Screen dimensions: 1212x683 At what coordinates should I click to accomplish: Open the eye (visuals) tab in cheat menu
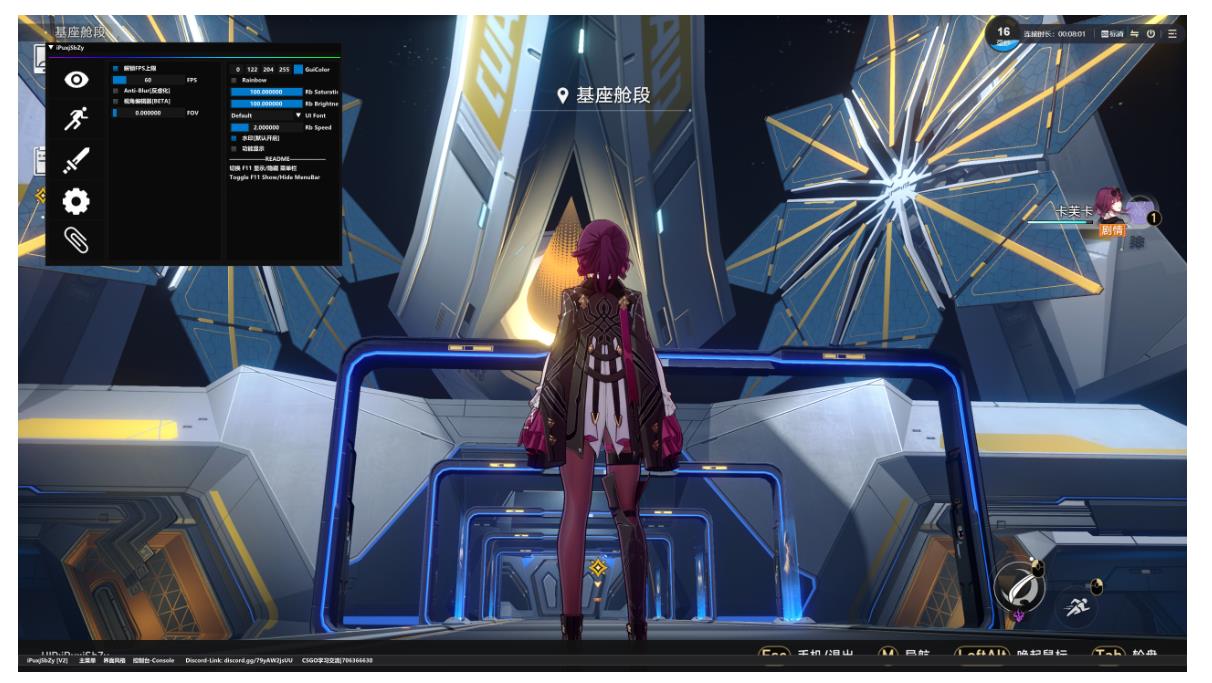pyautogui.click(x=76, y=80)
